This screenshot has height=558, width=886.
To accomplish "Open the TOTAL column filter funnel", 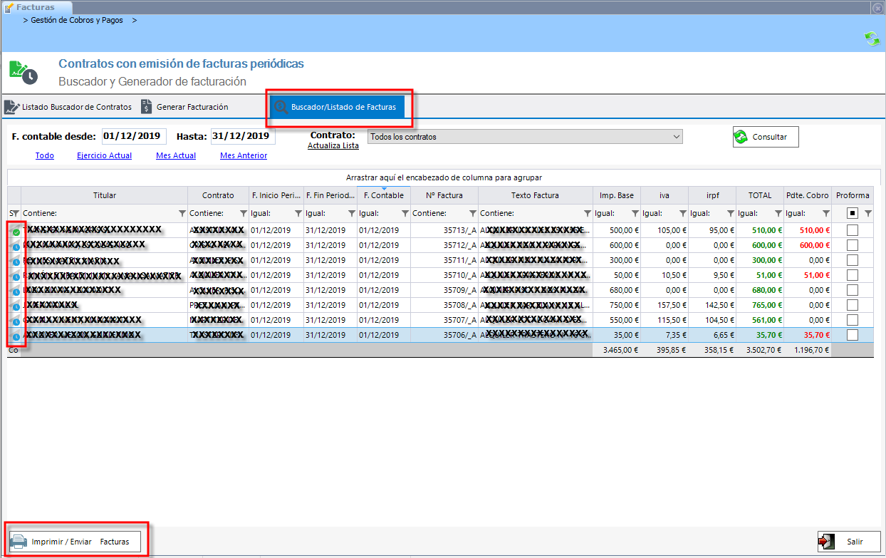I will (x=778, y=213).
